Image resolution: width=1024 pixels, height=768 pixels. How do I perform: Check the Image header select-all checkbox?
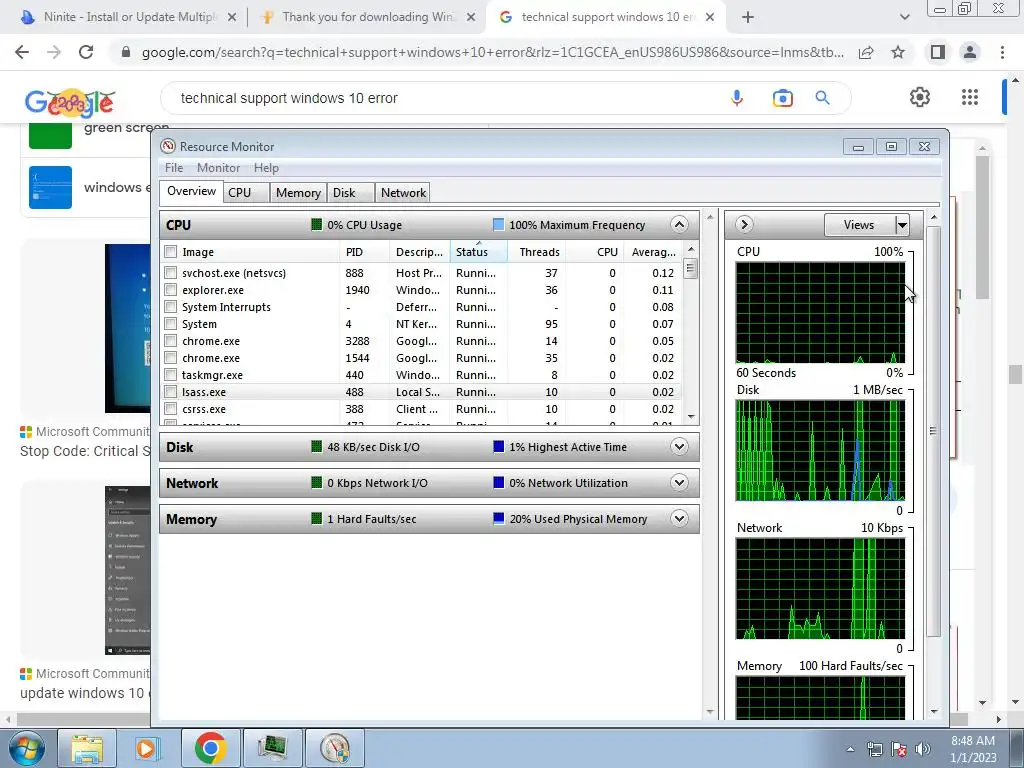(170, 252)
